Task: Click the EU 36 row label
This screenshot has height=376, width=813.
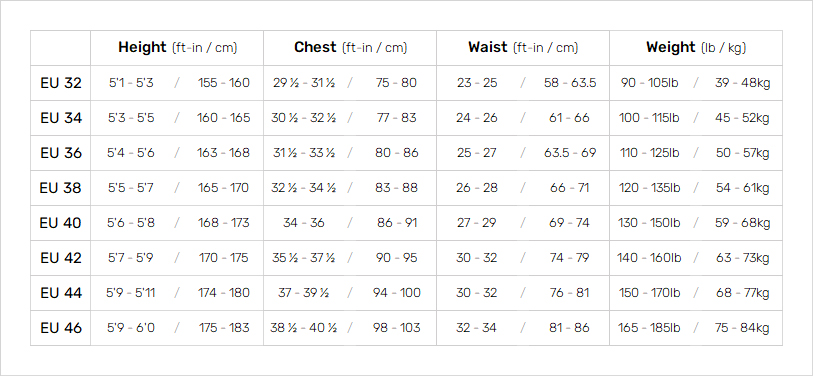Action: click(61, 154)
